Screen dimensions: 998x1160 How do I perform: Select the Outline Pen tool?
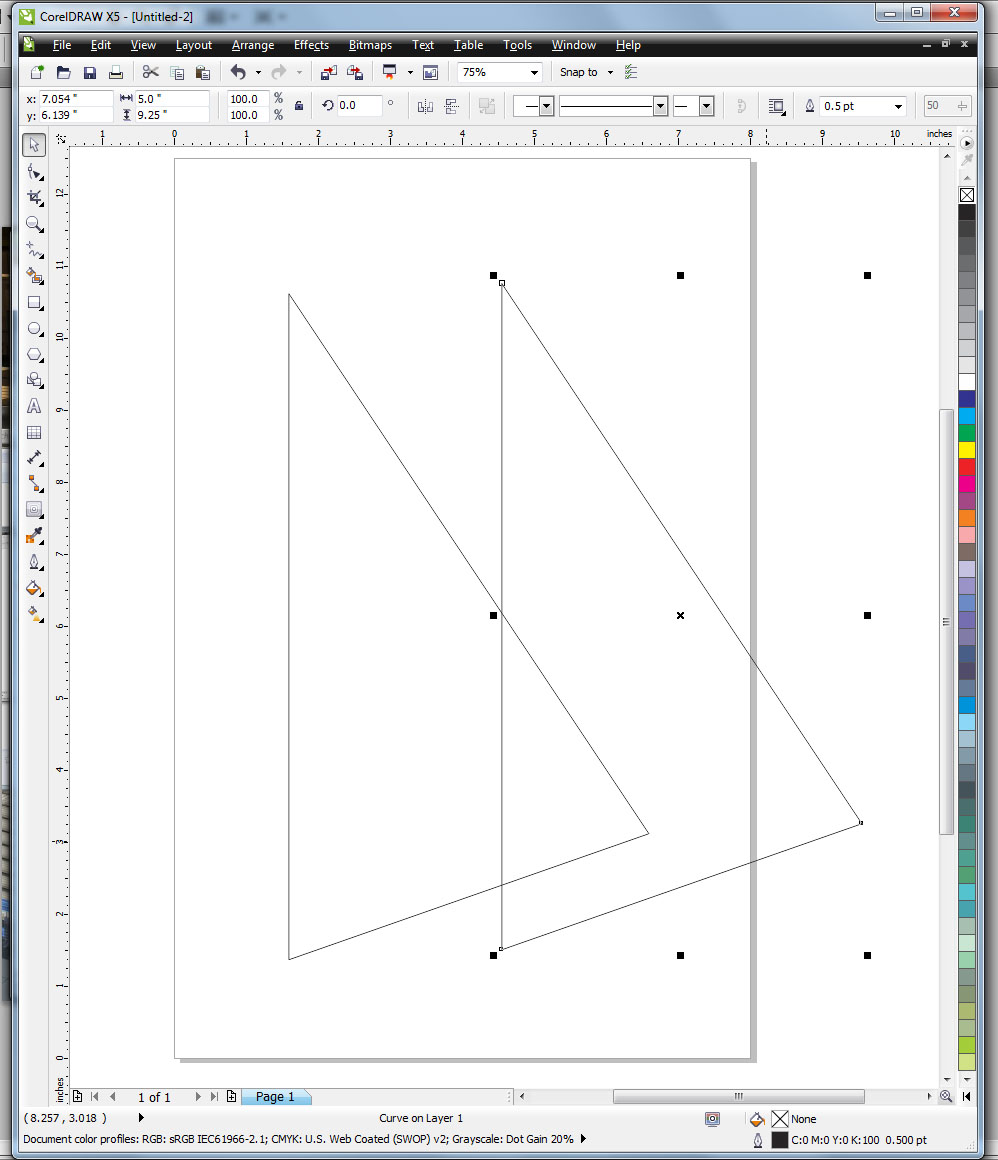[x=34, y=562]
